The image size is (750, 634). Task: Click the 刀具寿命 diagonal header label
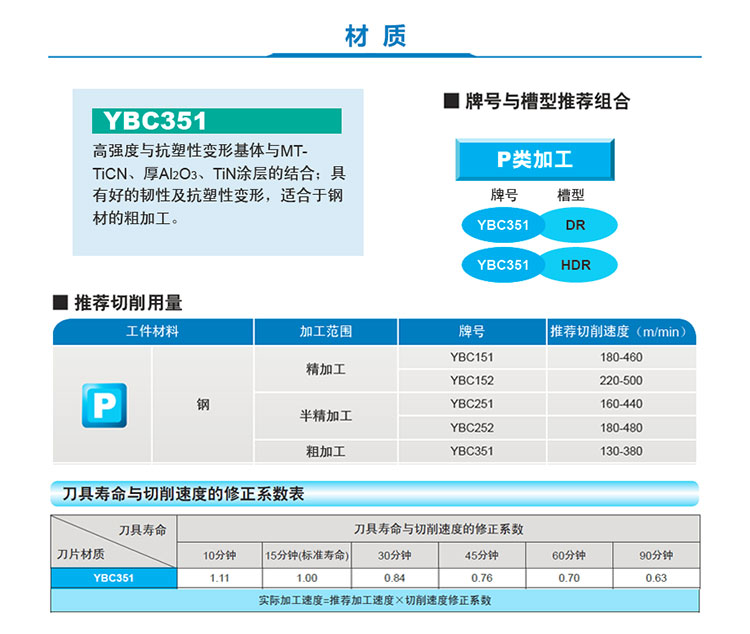tap(143, 530)
